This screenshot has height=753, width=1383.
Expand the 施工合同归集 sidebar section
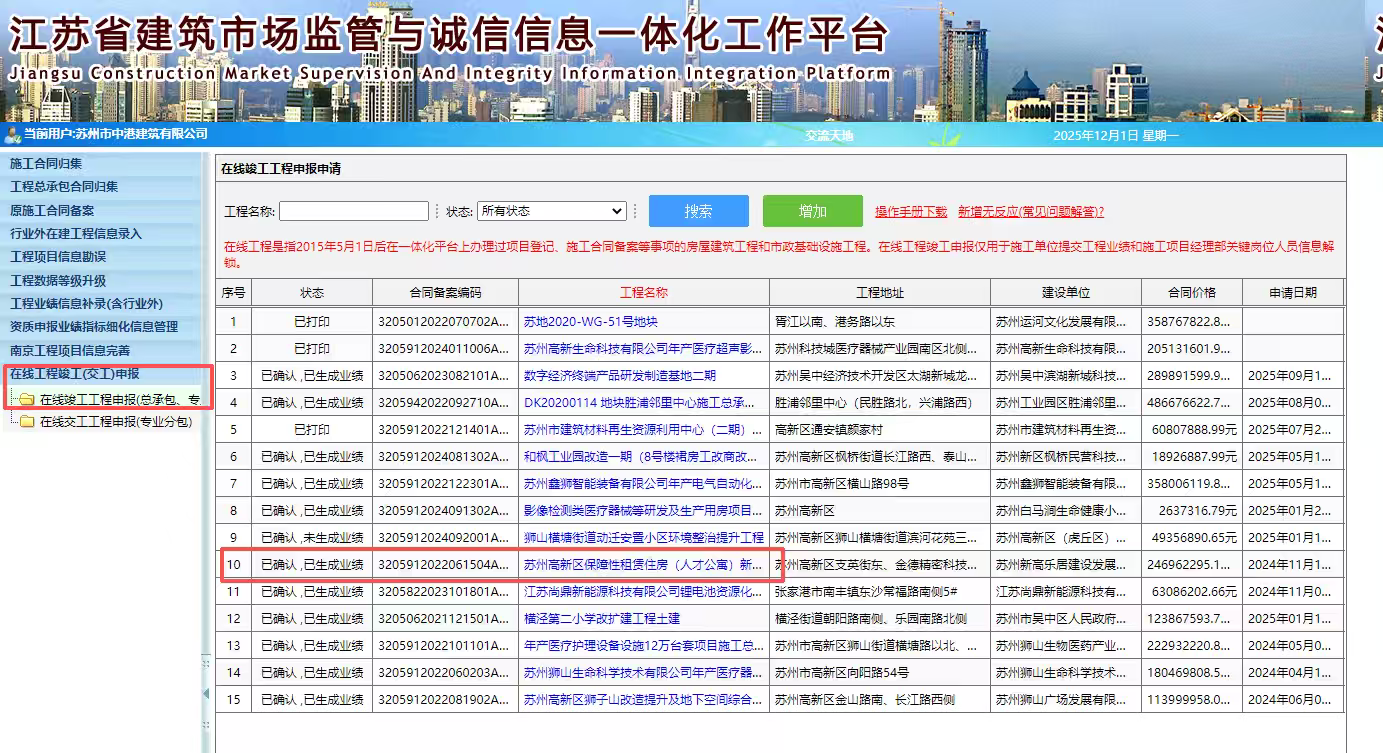click(x=46, y=163)
